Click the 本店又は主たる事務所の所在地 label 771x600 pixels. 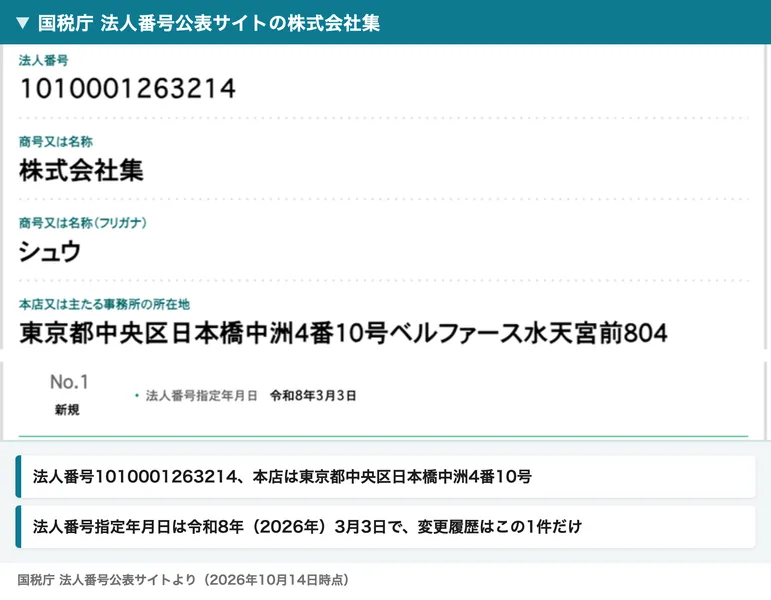104,304
